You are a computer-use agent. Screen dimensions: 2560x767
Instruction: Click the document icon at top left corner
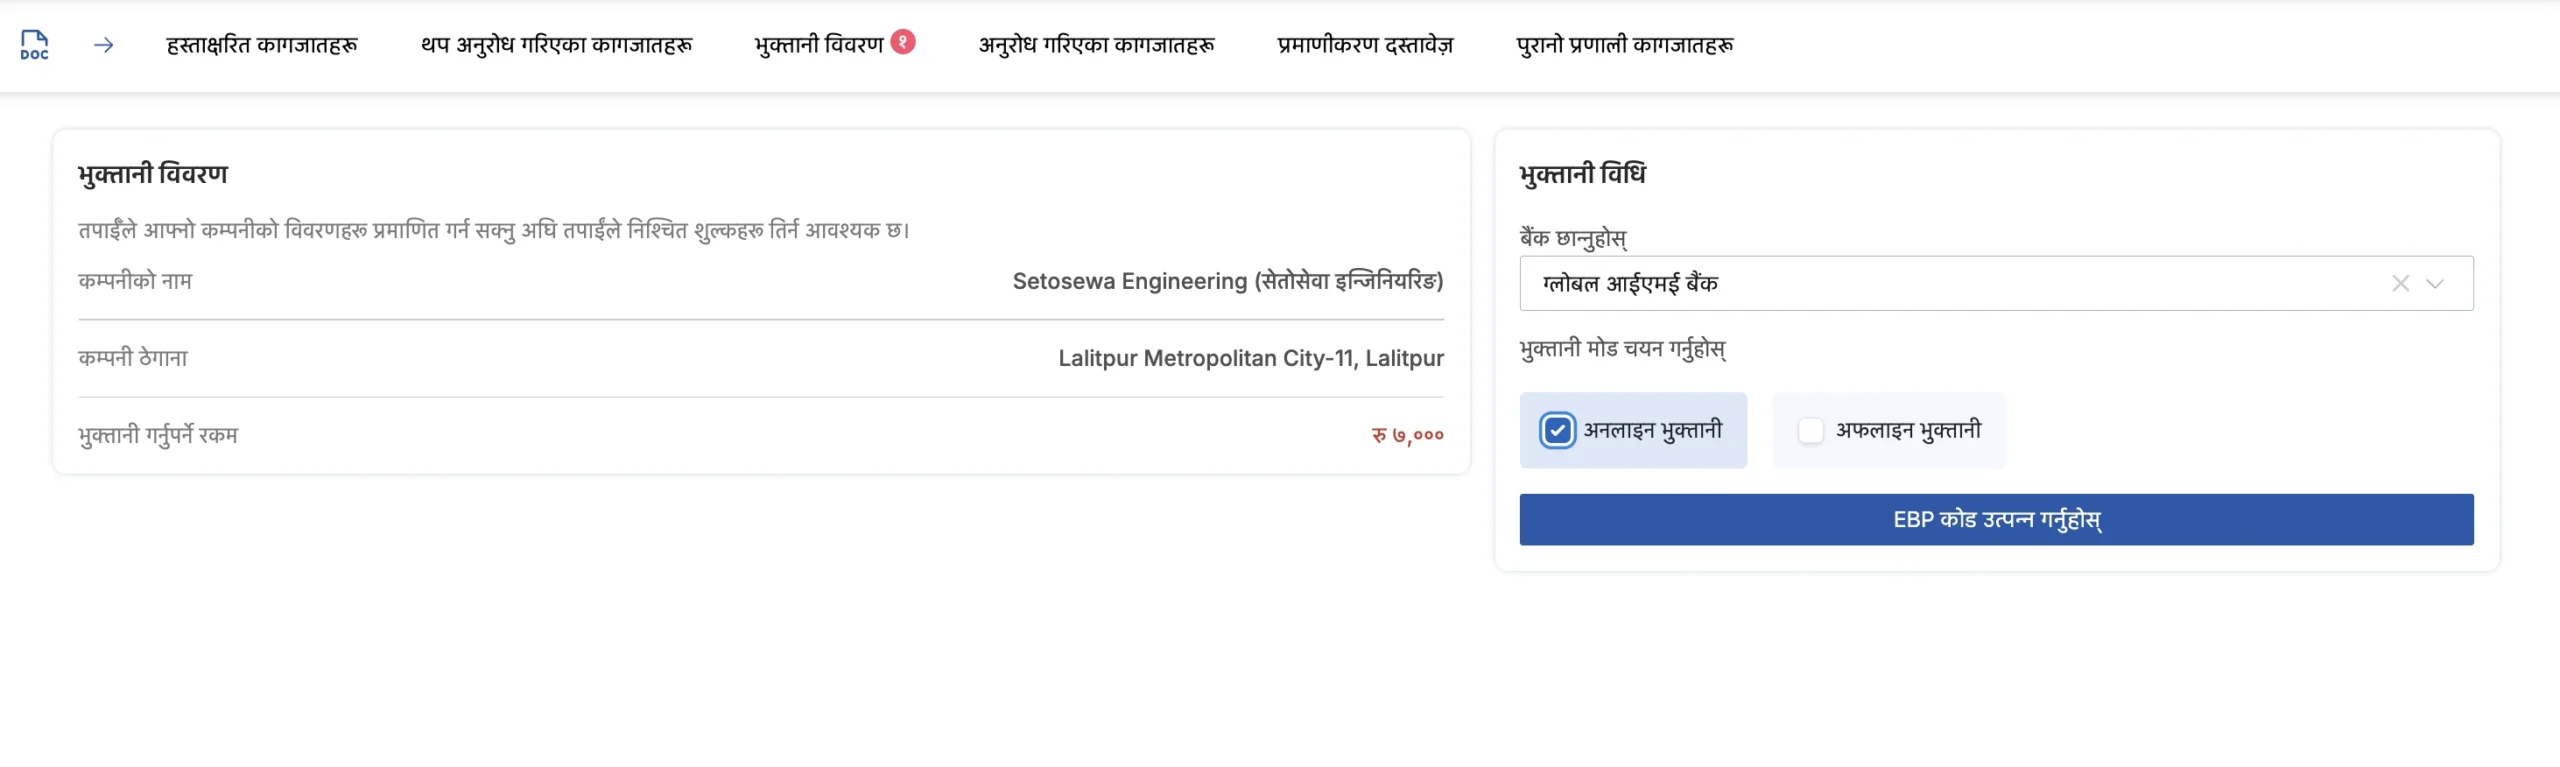tap(34, 44)
